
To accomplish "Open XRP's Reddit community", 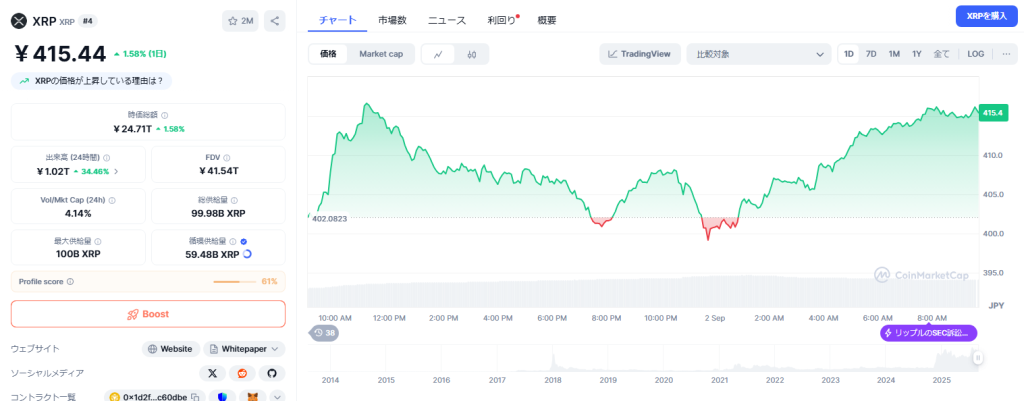I will (242, 374).
